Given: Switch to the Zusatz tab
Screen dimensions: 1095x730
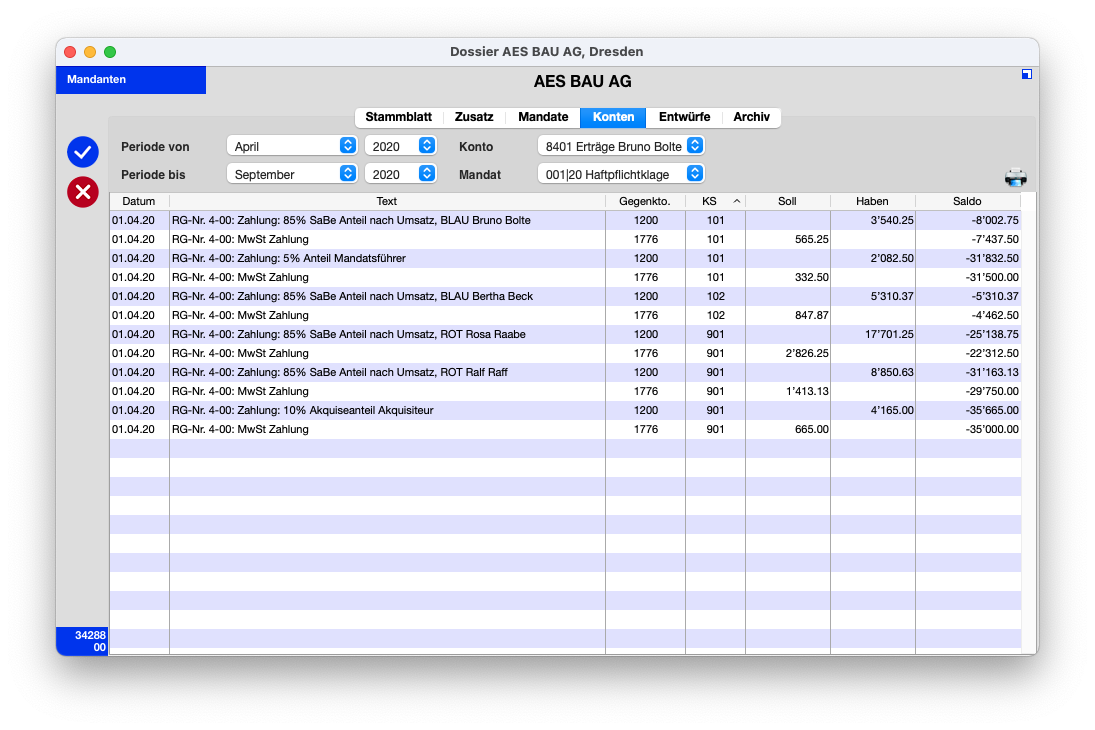Looking at the screenshot, I should (473, 117).
